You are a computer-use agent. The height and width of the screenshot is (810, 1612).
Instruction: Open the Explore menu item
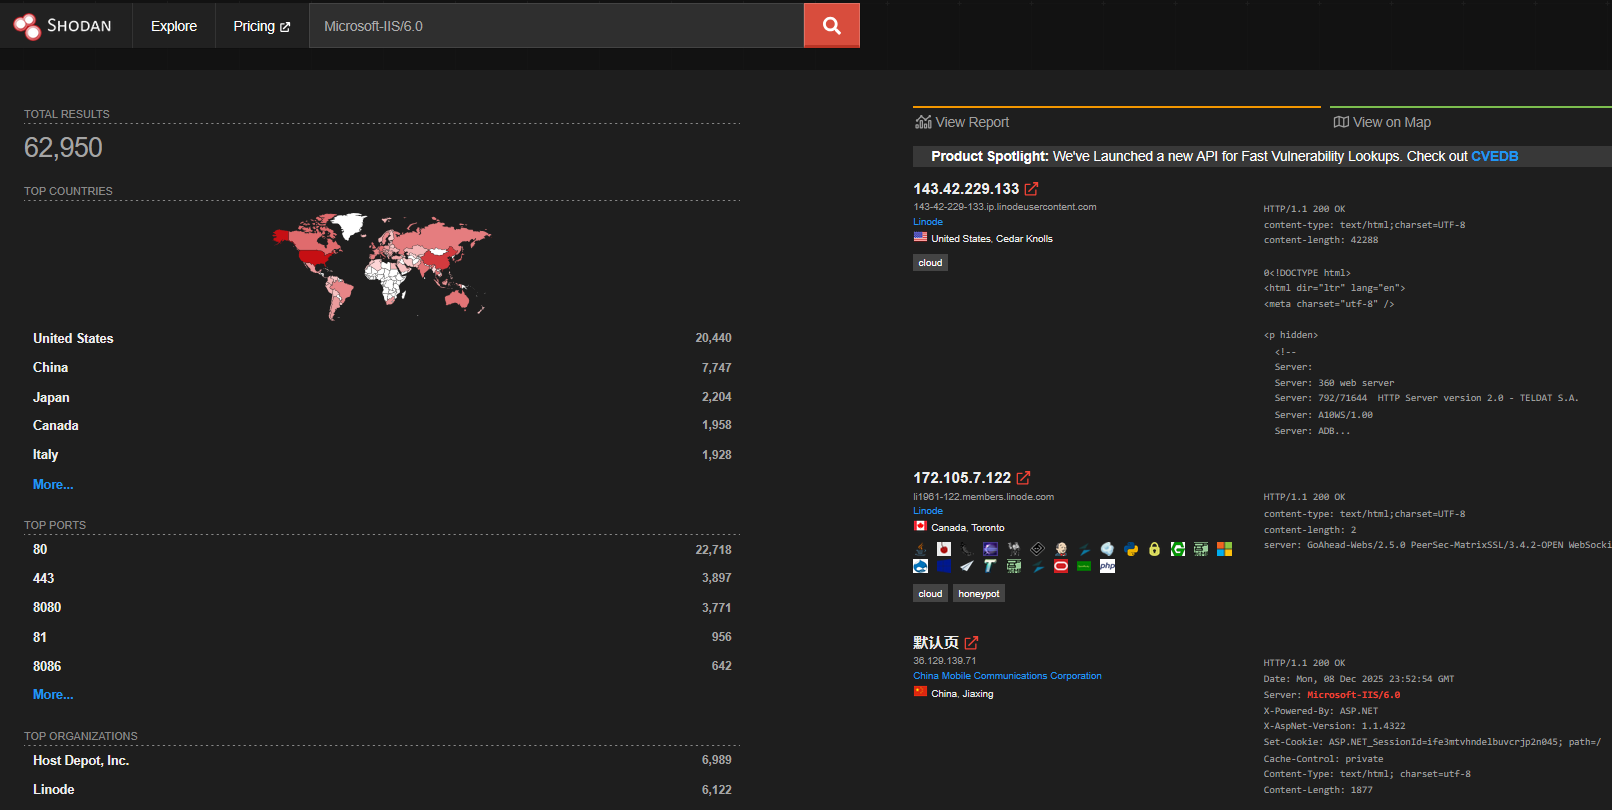tap(174, 26)
